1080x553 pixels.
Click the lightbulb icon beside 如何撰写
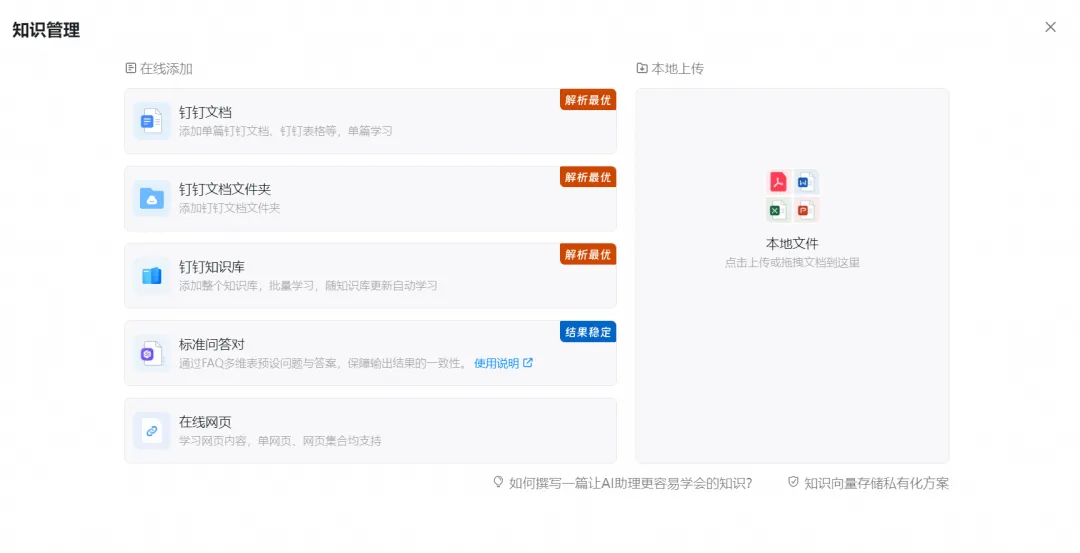tap(498, 483)
